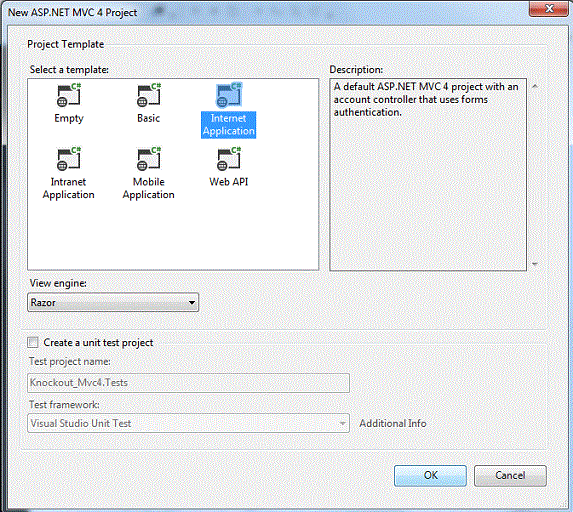573x512 pixels.
Task: Click the description text about forms authentication
Action: point(426,99)
